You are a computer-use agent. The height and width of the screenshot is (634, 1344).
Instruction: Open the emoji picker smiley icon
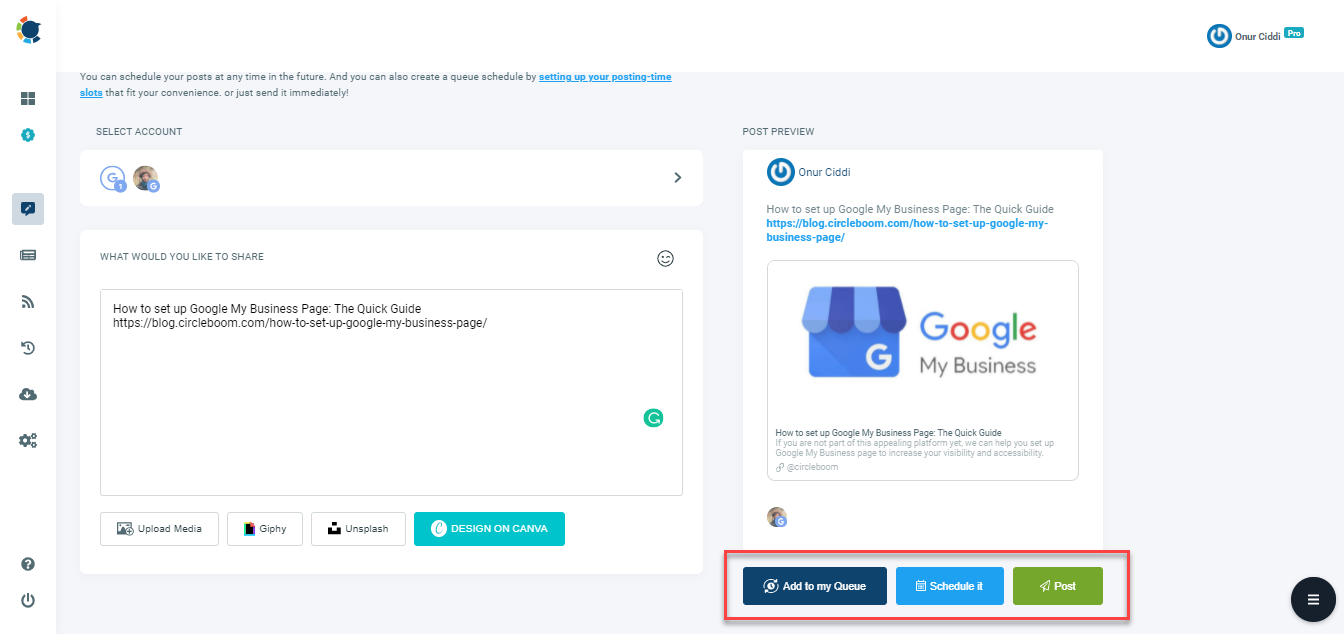[x=665, y=258]
